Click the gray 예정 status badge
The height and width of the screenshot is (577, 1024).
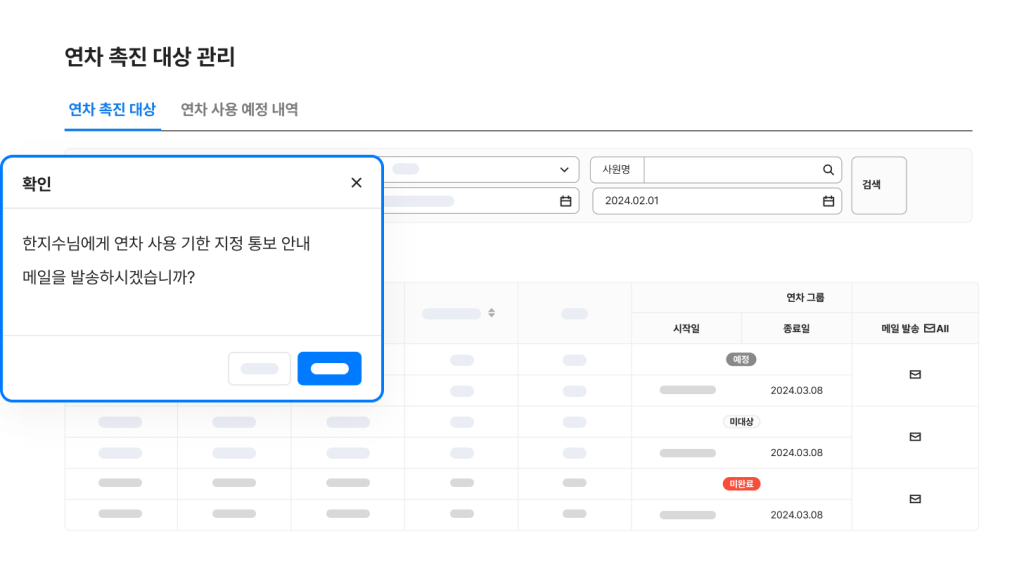(741, 359)
